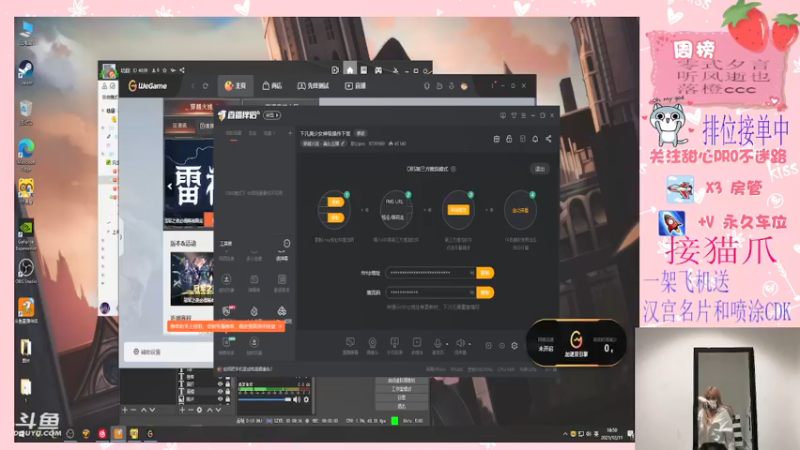Open OBS audio mixer gear settings
The width and height of the screenshot is (800, 450).
(x=306, y=400)
